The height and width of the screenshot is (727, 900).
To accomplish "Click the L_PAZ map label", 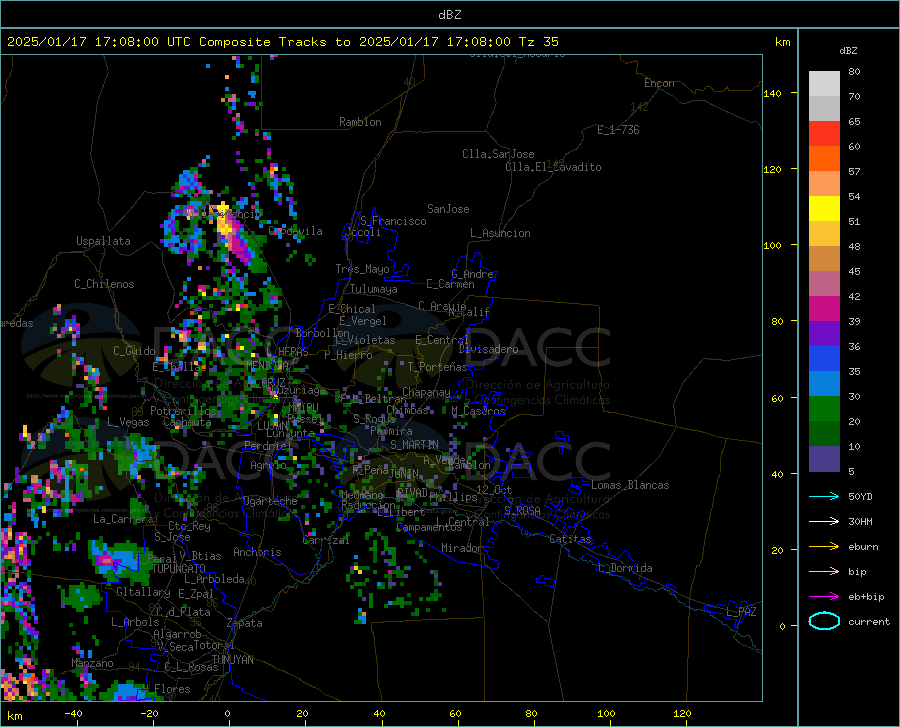I will 741,612.
